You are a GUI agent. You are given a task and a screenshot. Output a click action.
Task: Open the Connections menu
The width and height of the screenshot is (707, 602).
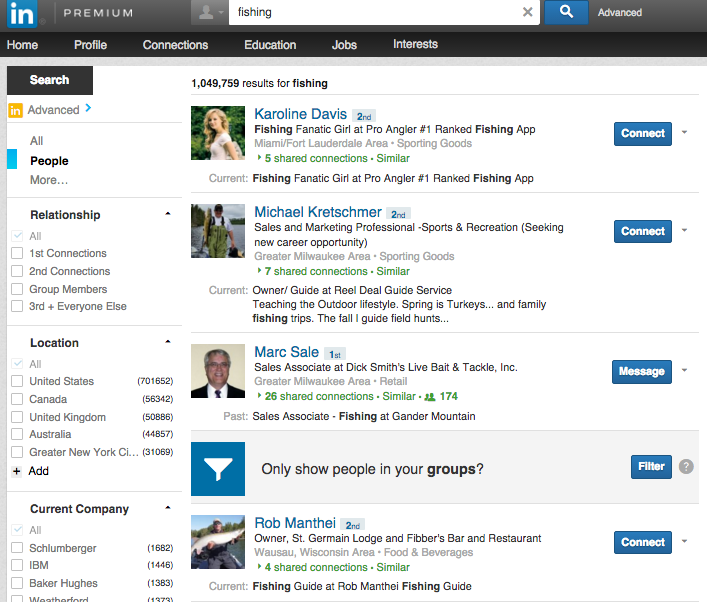click(175, 45)
